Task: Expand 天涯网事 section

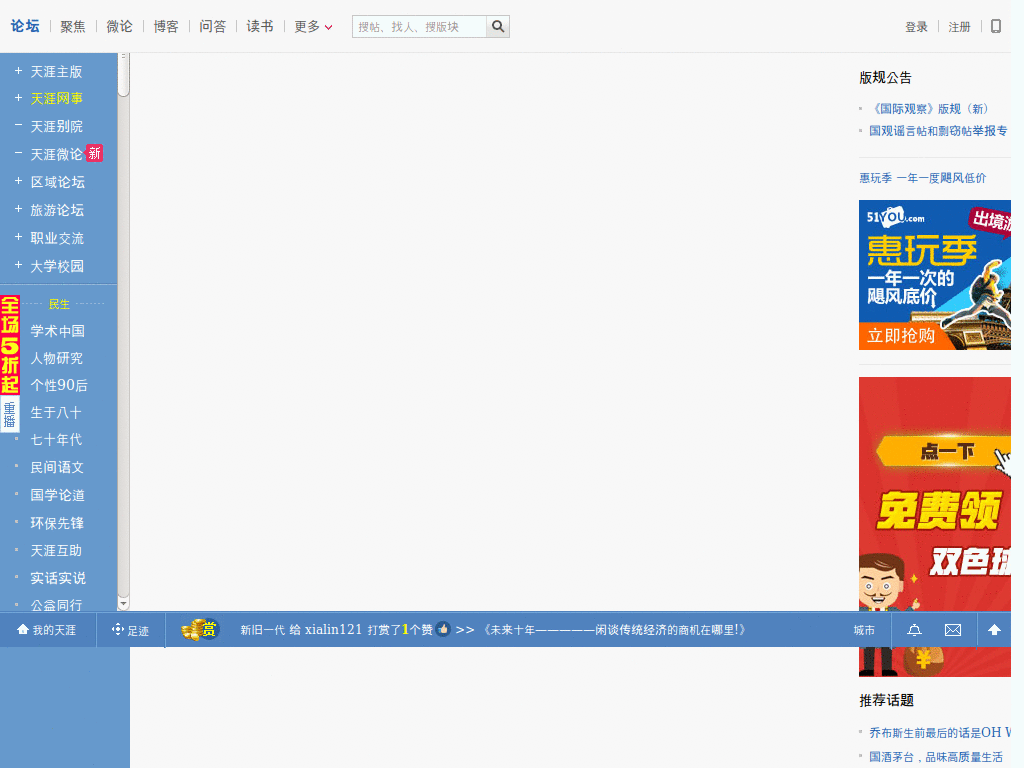Action: pos(18,98)
